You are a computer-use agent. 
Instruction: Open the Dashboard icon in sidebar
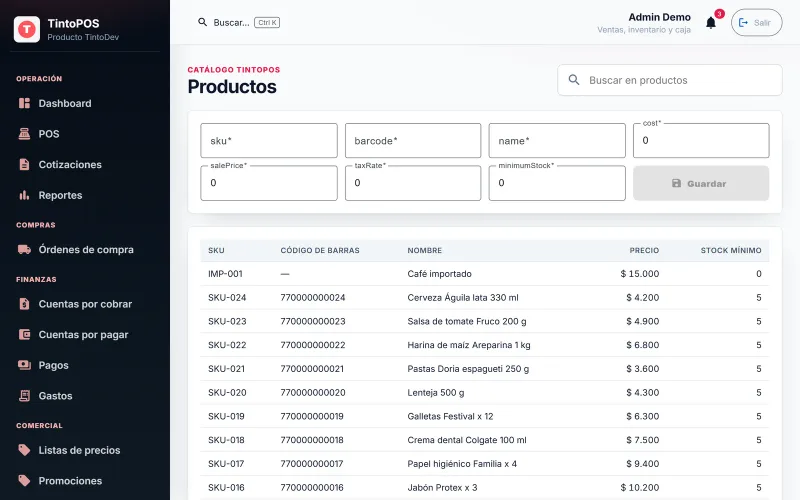[24, 103]
